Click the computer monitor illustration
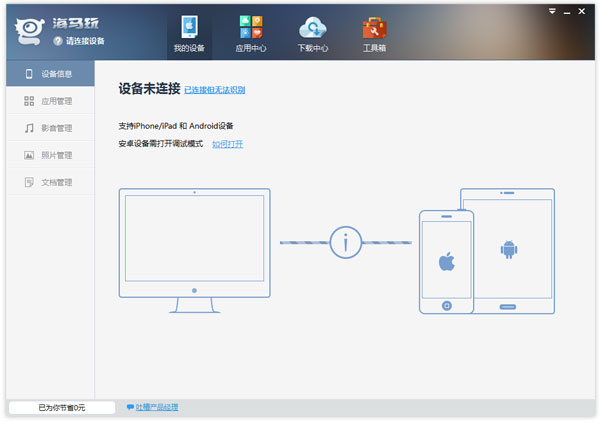Screen dimensions: 600x423 (x=194, y=250)
